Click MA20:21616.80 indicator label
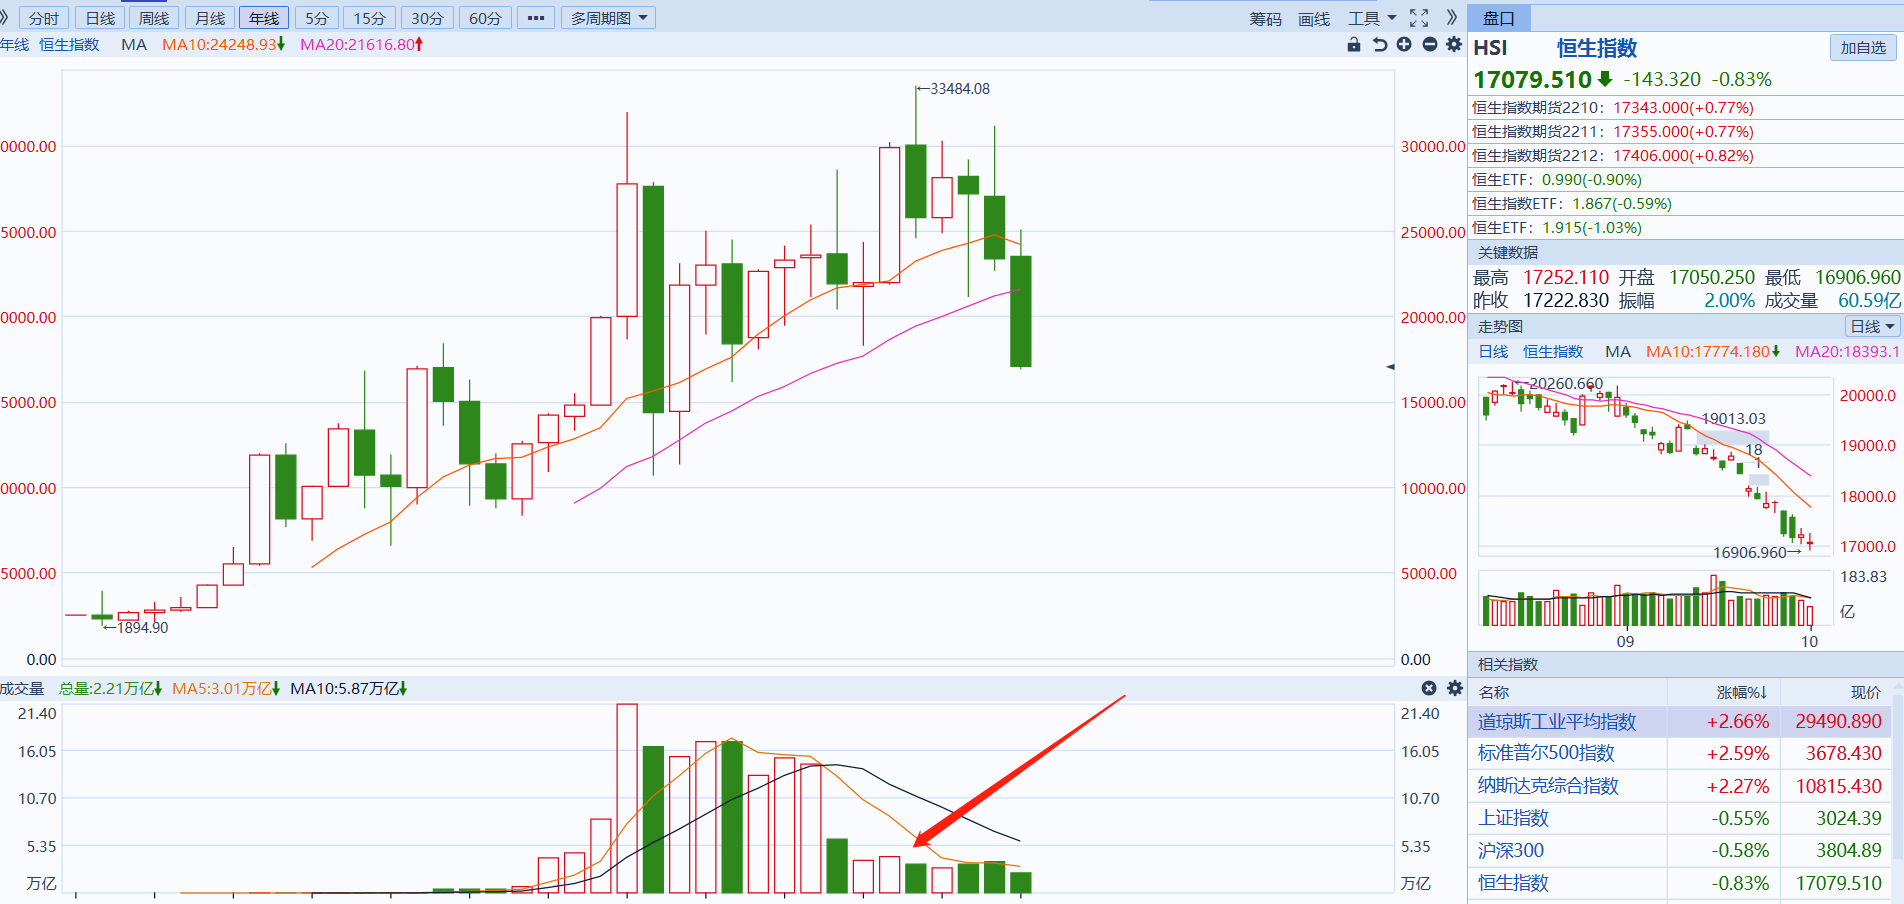 (362, 44)
